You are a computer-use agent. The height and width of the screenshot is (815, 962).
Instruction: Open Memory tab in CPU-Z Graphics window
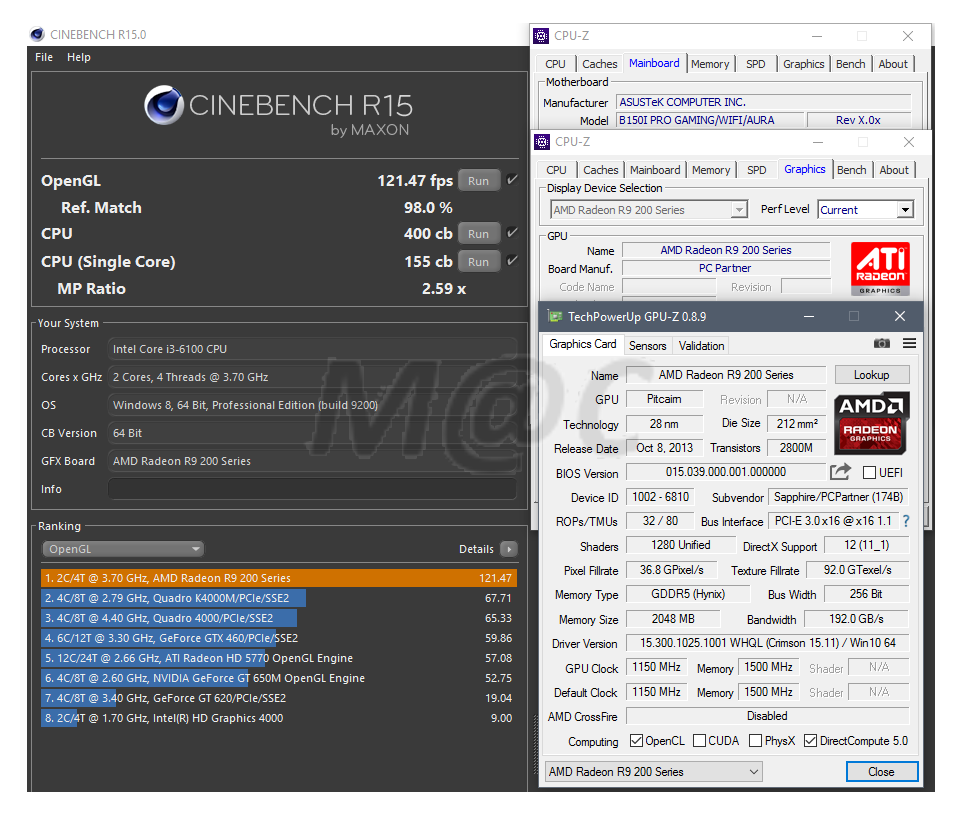pos(711,170)
